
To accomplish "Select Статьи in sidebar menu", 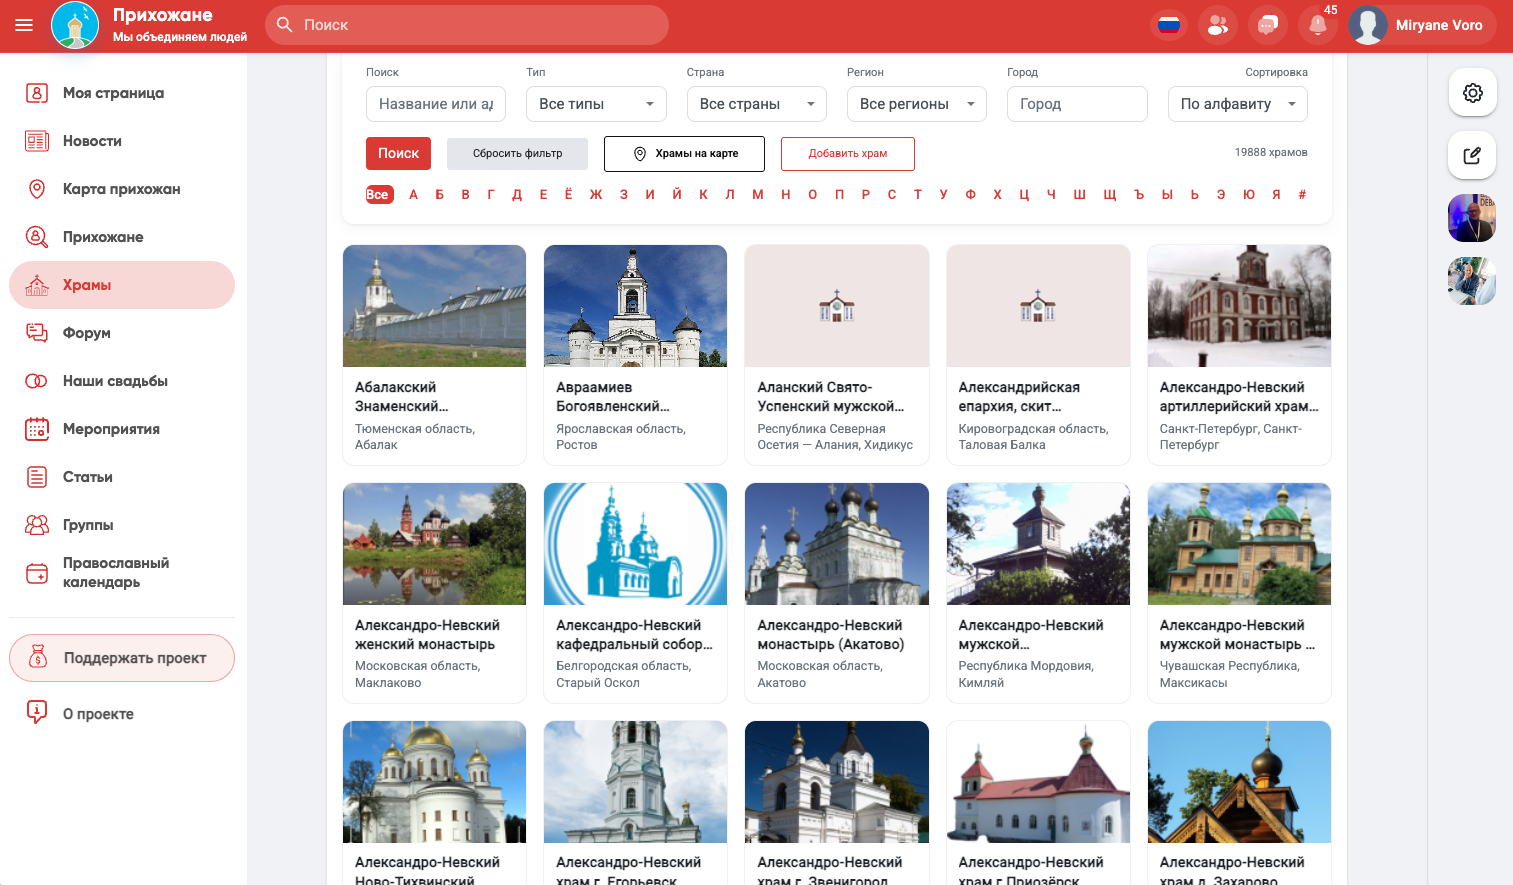I will (88, 477).
